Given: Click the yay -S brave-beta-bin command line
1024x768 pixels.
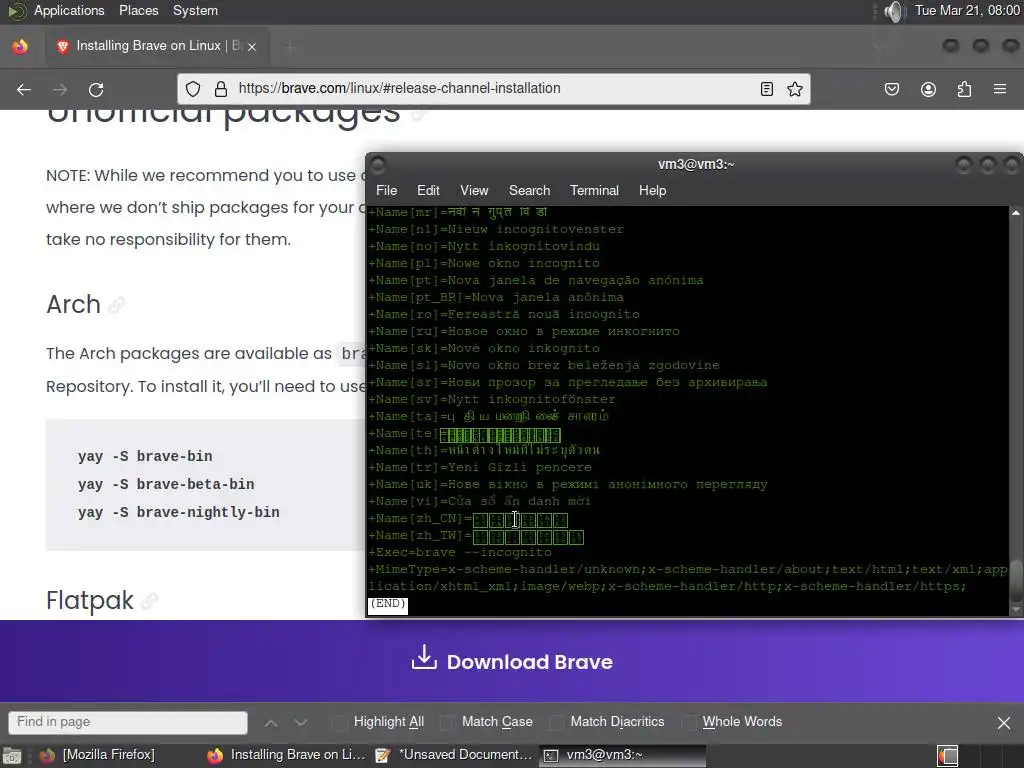Looking at the screenshot, I should pyautogui.click(x=166, y=485).
